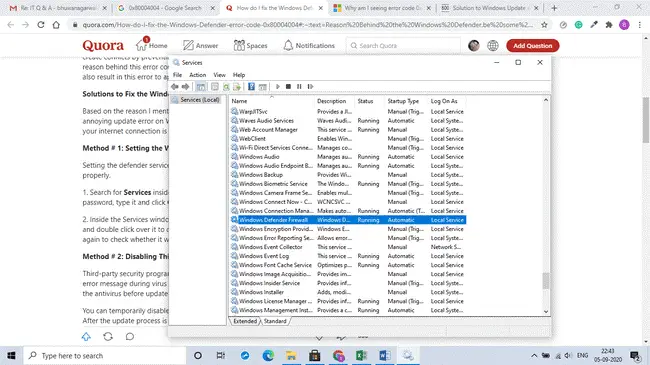Bookmark page with star icon

pos(544,25)
